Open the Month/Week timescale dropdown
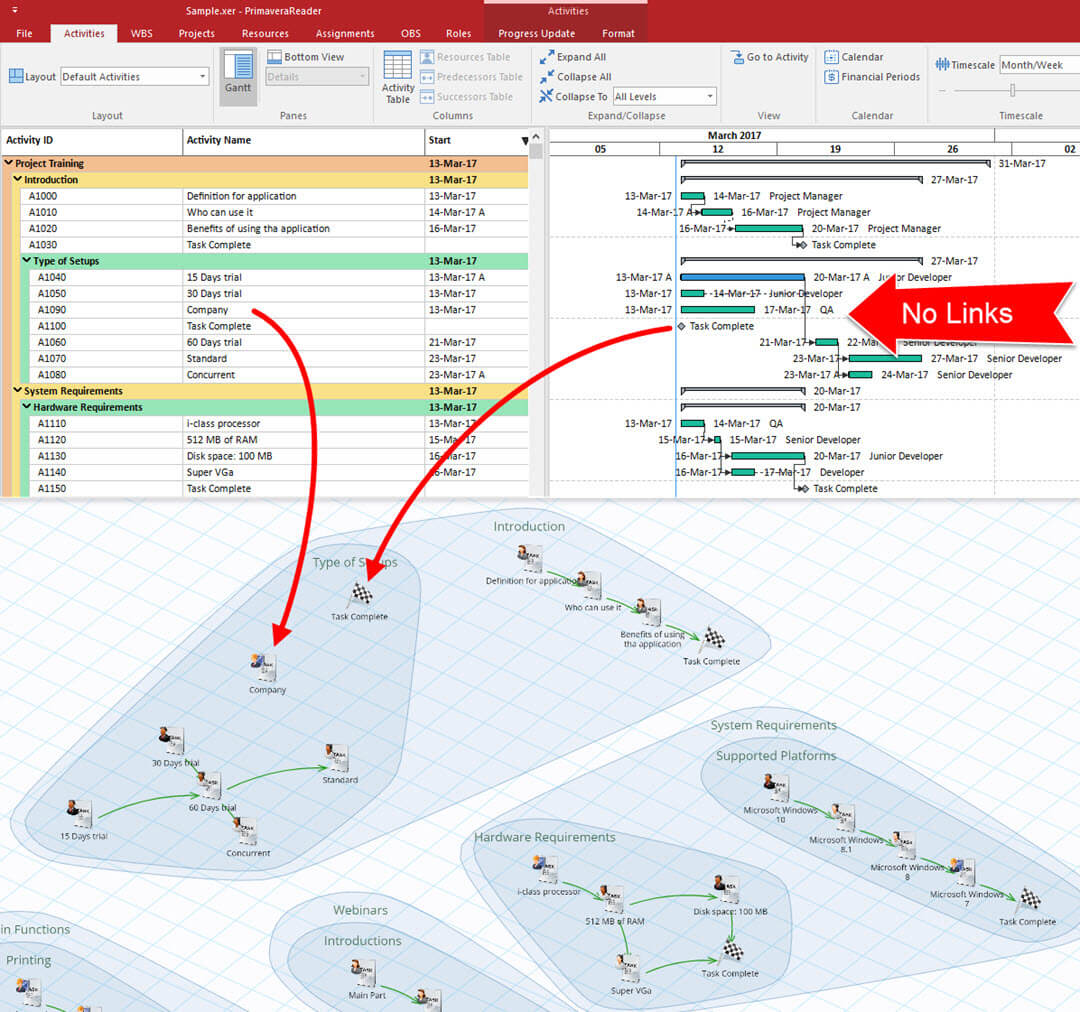The image size is (1080, 1012). tap(1038, 65)
